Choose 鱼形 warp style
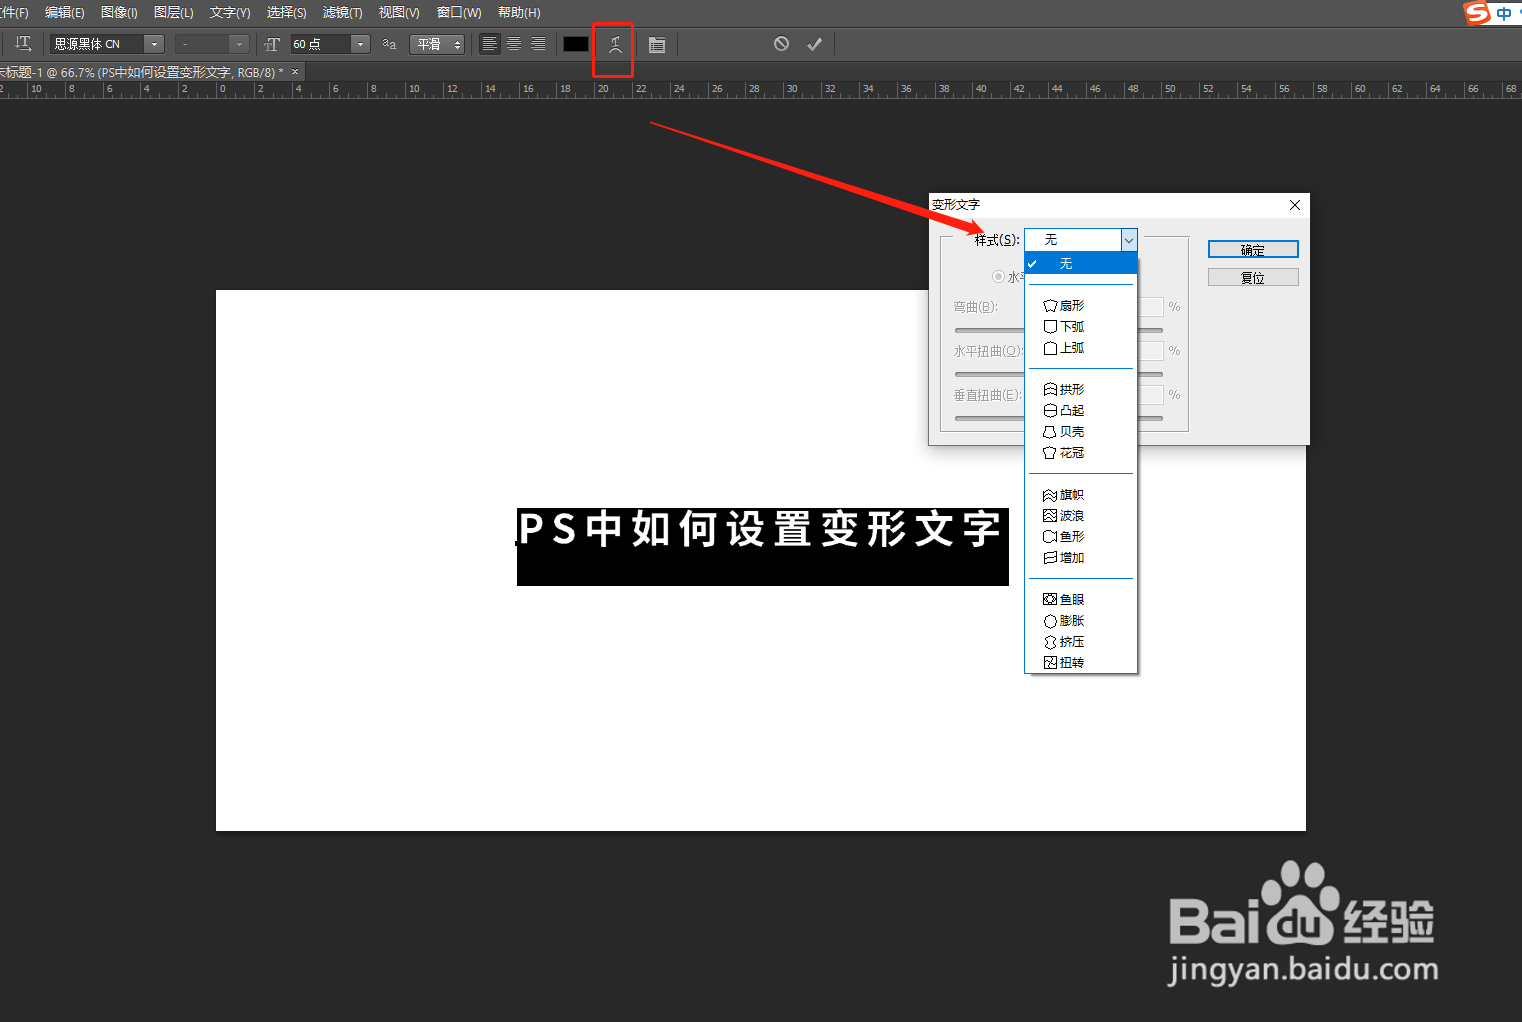1522x1022 pixels. click(1081, 537)
